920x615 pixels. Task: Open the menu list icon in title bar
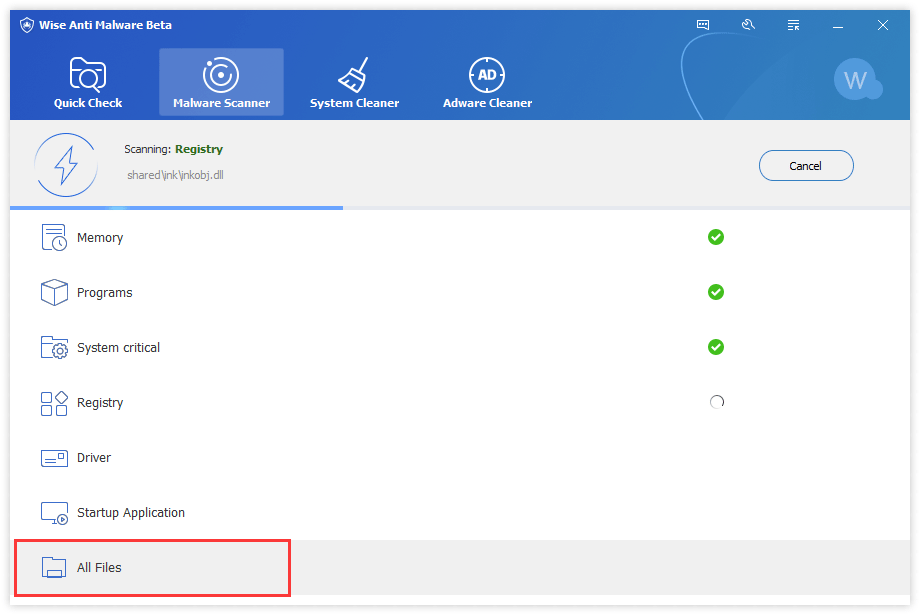coord(793,25)
